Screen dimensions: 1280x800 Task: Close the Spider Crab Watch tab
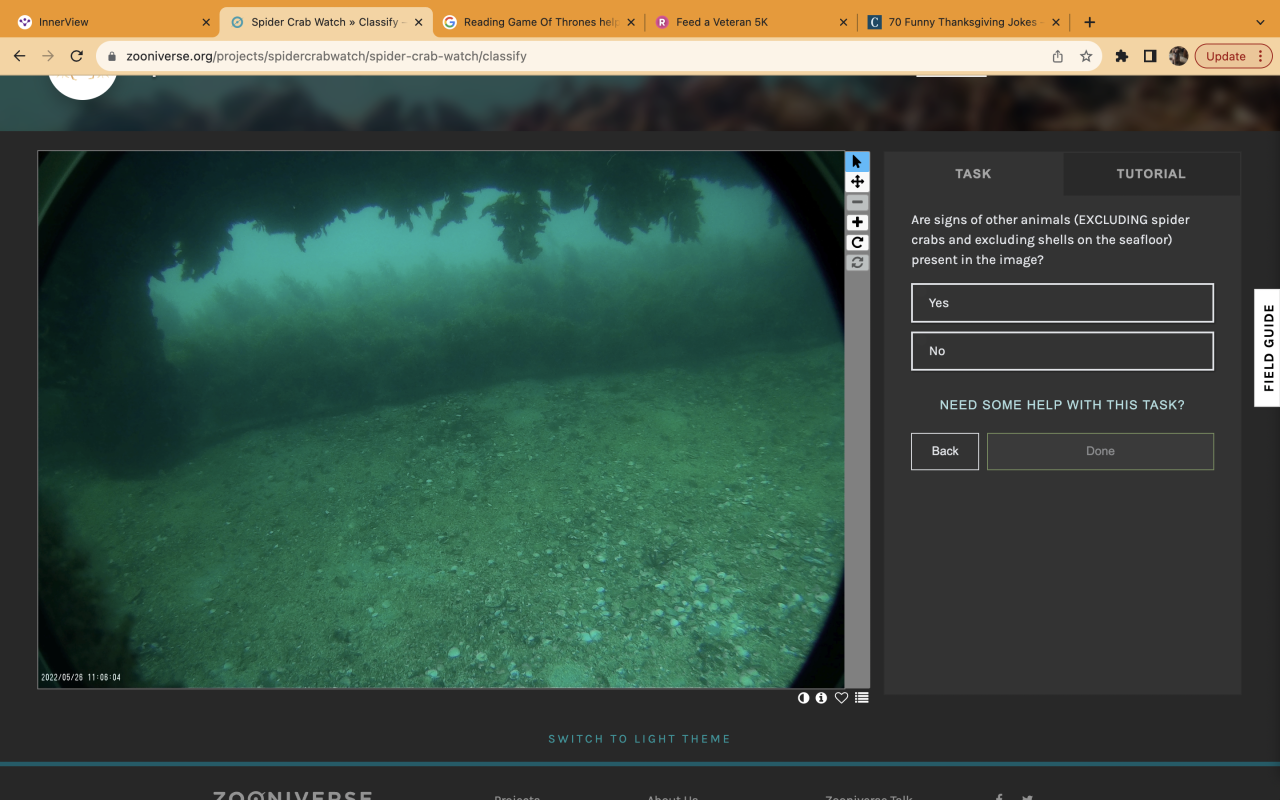(x=418, y=22)
